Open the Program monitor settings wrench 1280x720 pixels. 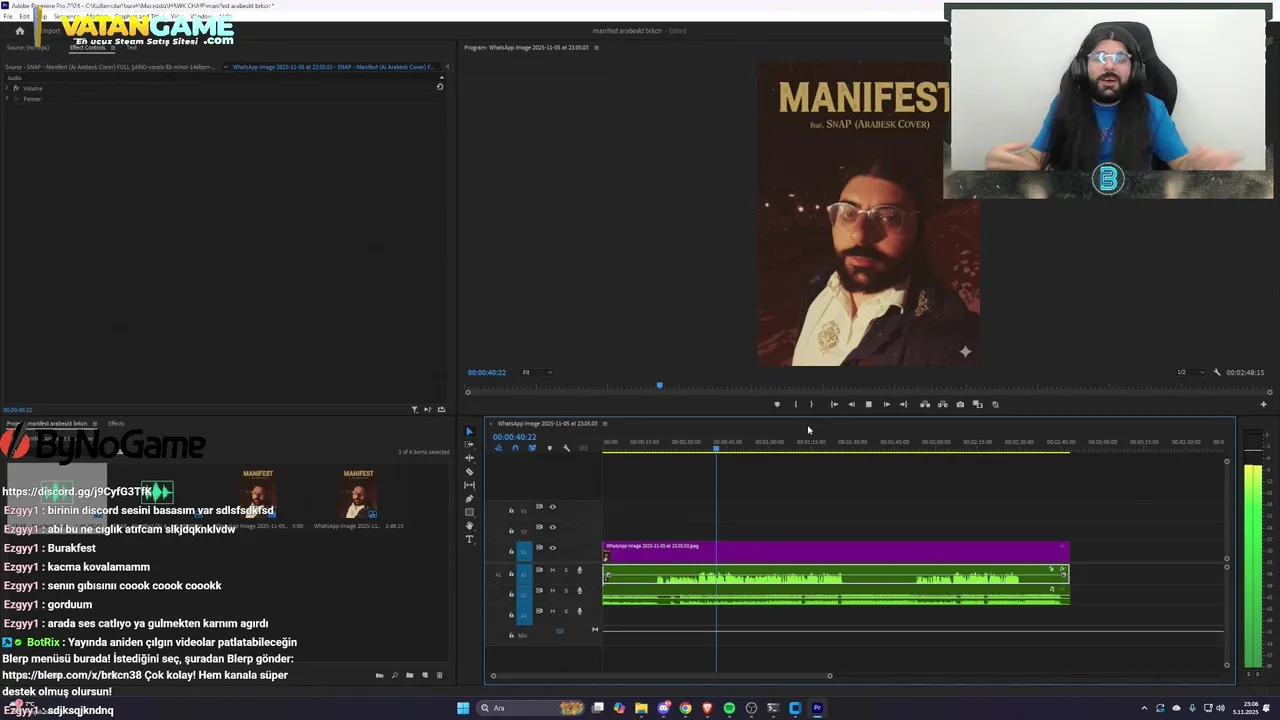pos(1217,372)
